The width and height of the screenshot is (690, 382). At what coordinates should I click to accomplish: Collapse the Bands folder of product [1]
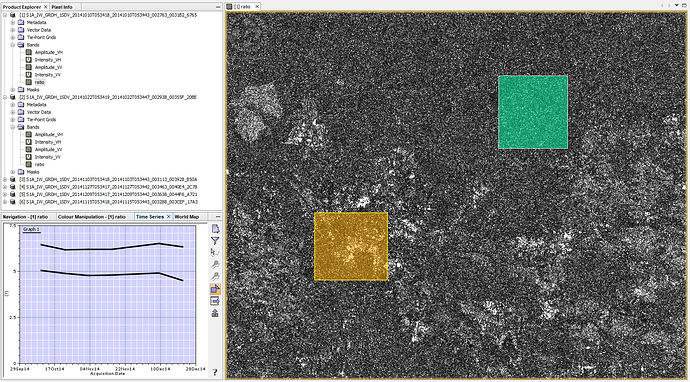[x=13, y=45]
